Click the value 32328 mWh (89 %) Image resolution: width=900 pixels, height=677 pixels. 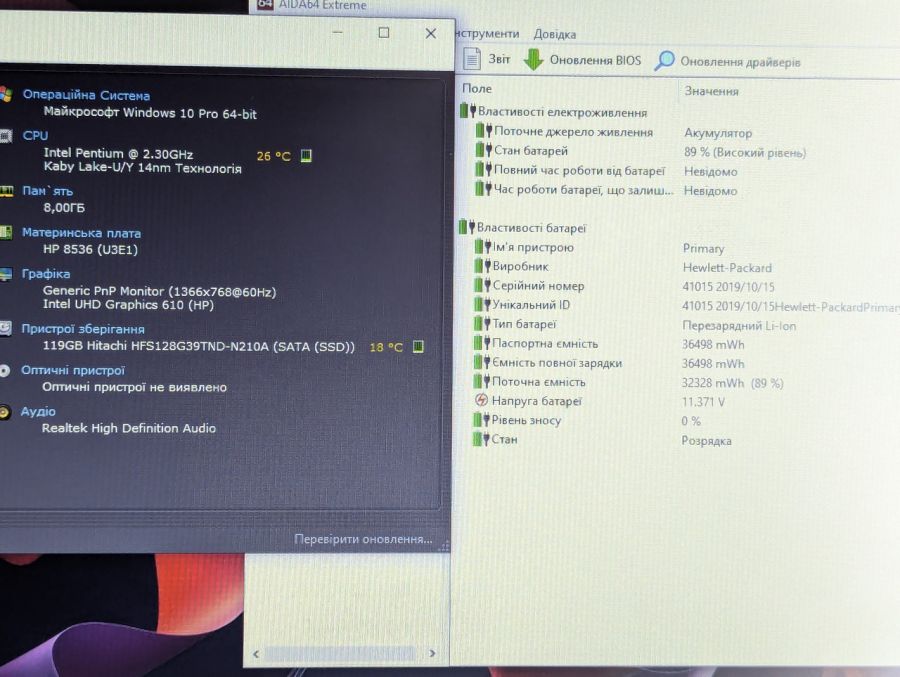pyautogui.click(x=732, y=383)
